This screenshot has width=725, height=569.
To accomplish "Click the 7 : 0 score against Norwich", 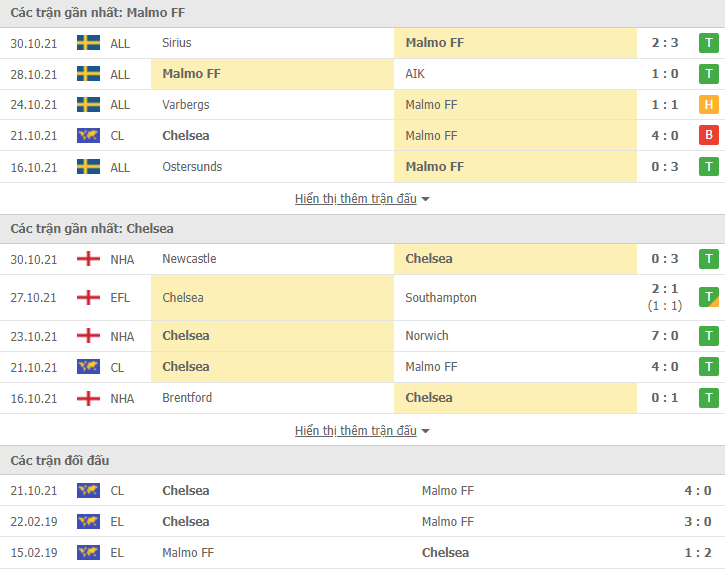I will click(664, 336).
